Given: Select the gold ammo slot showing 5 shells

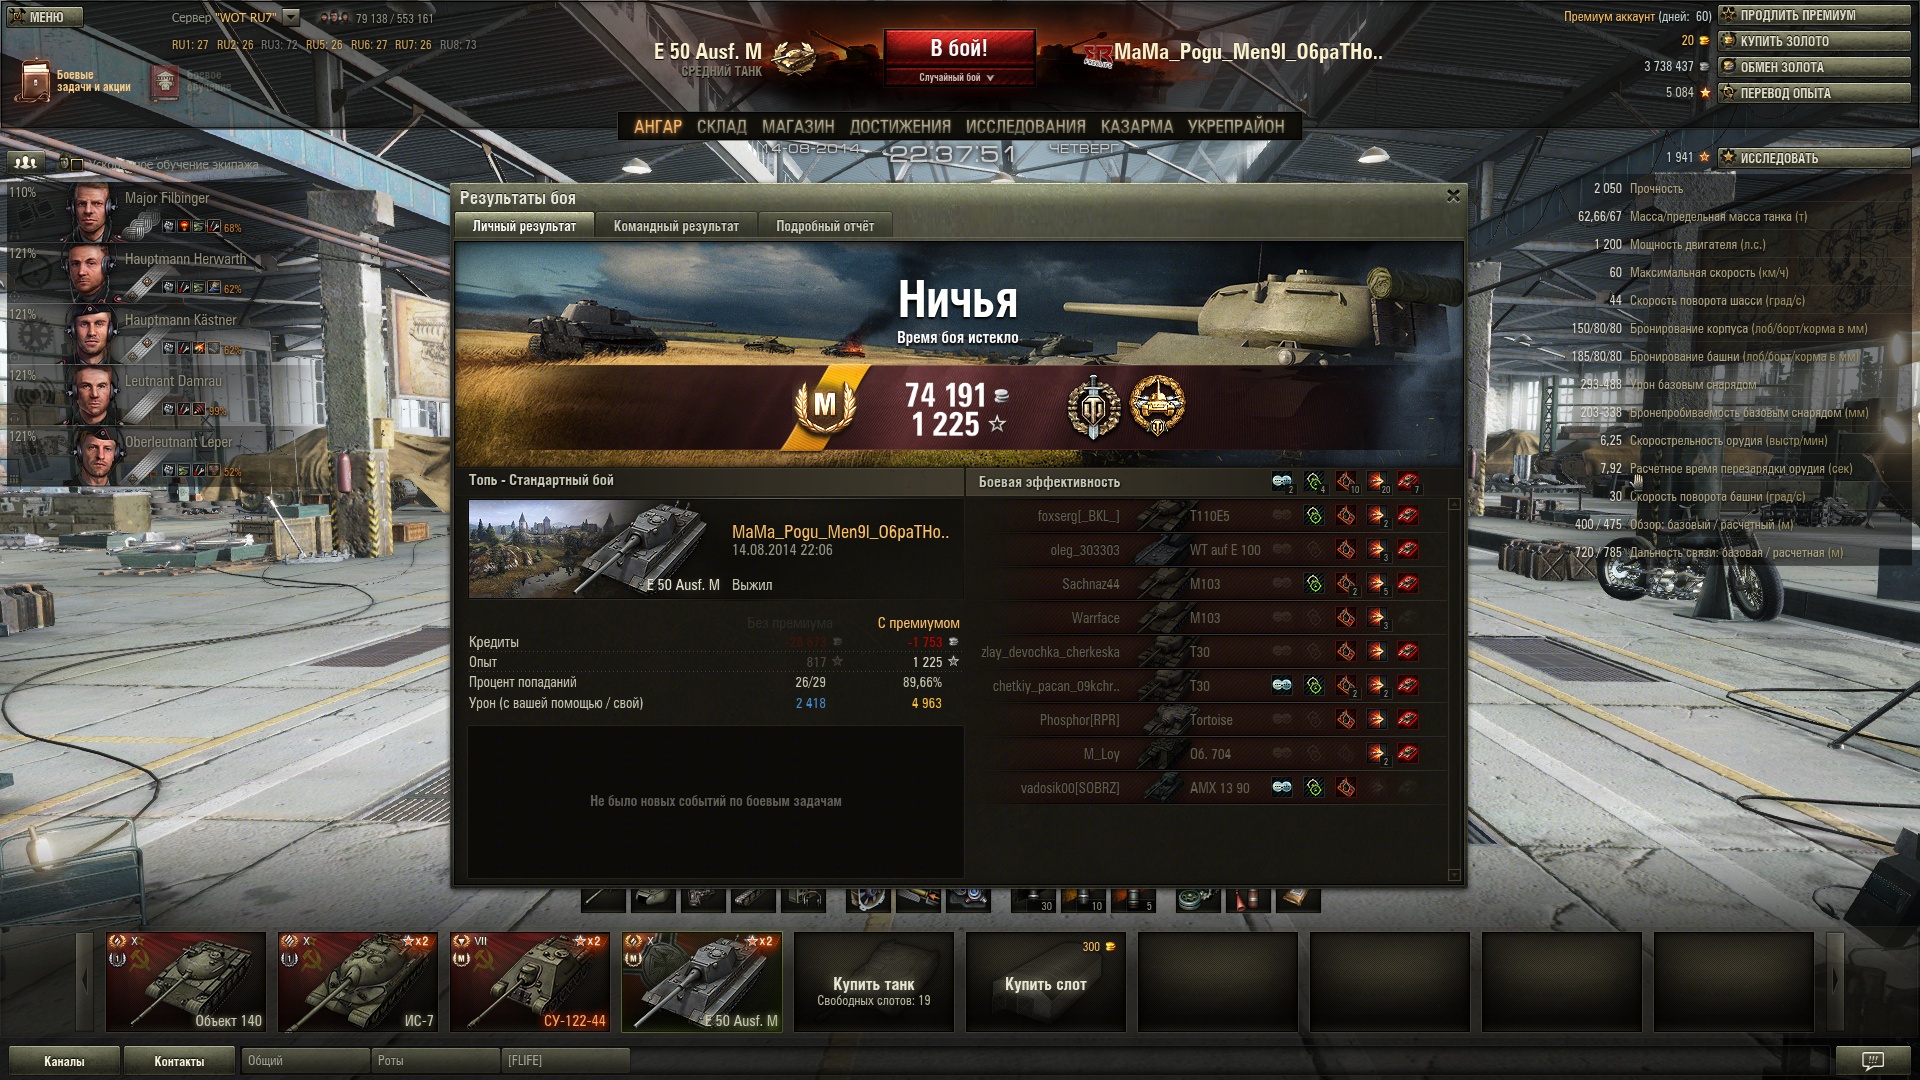Looking at the screenshot, I should [x=1134, y=899].
